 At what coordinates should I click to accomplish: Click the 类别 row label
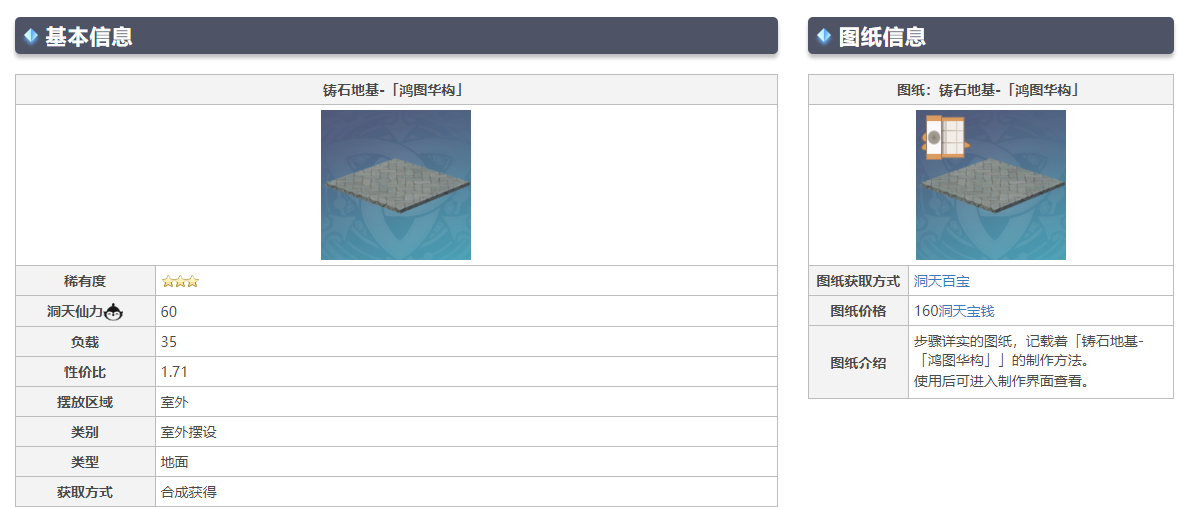[85, 432]
